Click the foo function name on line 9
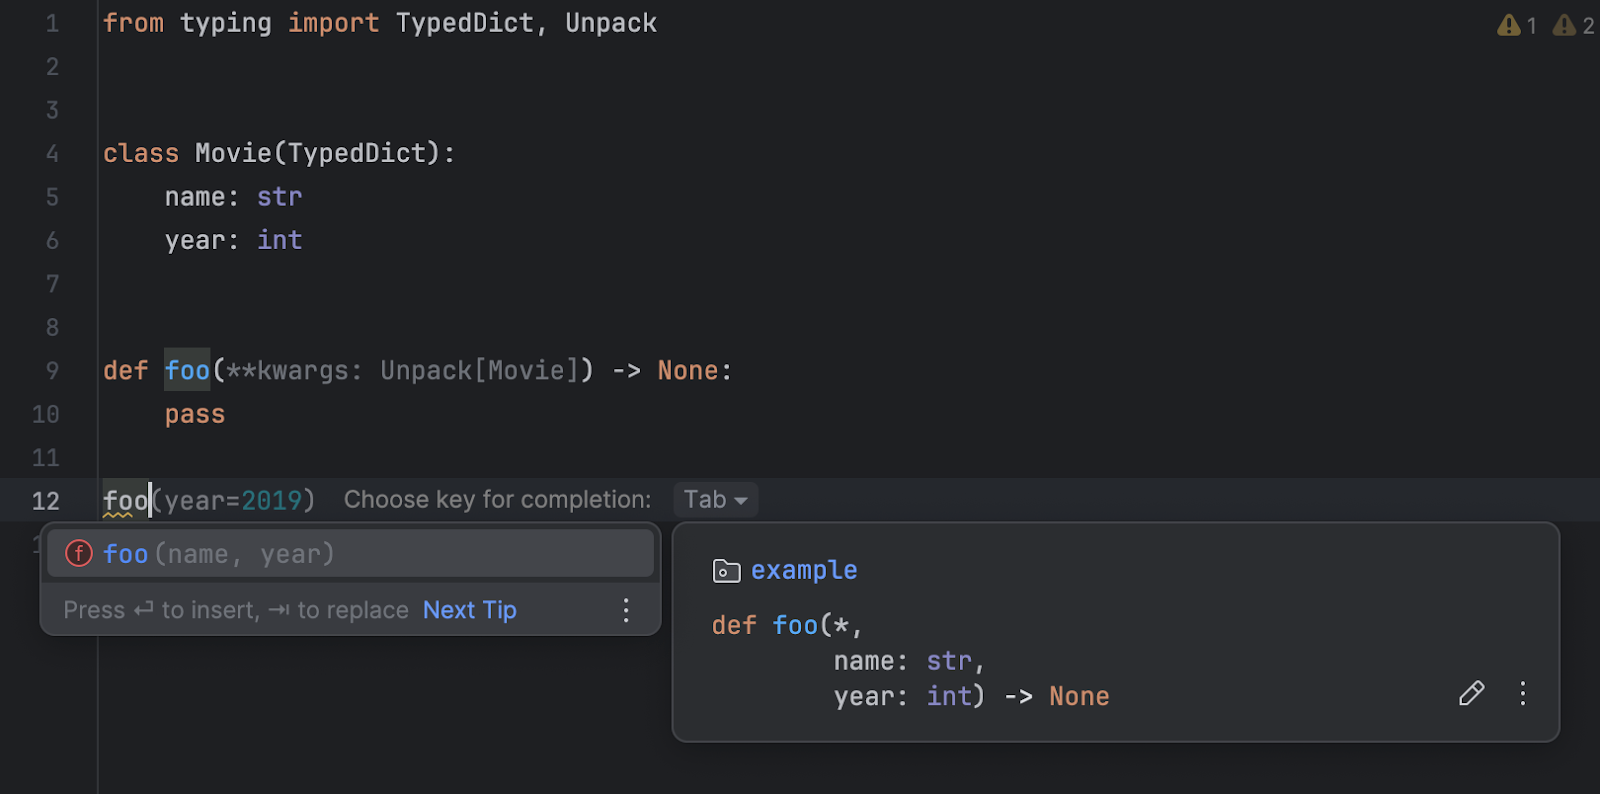The height and width of the screenshot is (794, 1600). pyautogui.click(x=187, y=371)
